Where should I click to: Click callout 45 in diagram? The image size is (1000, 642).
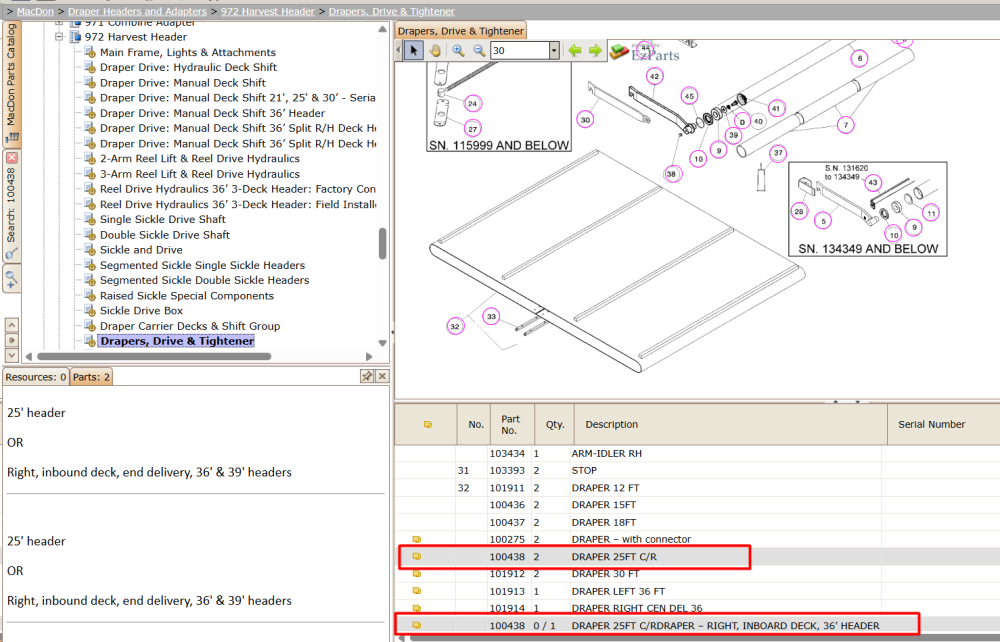[x=689, y=96]
